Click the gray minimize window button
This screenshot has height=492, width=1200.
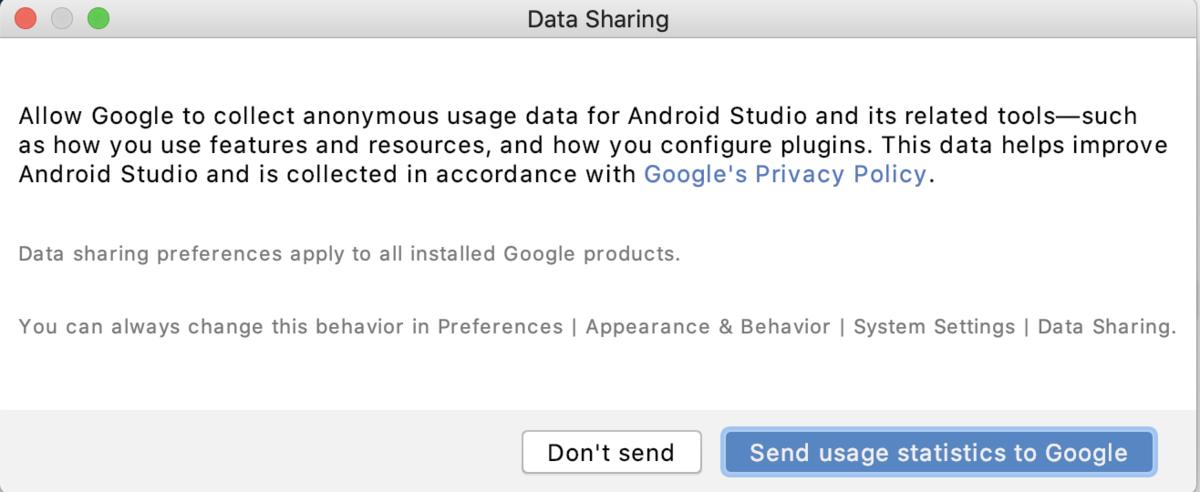coord(62,19)
